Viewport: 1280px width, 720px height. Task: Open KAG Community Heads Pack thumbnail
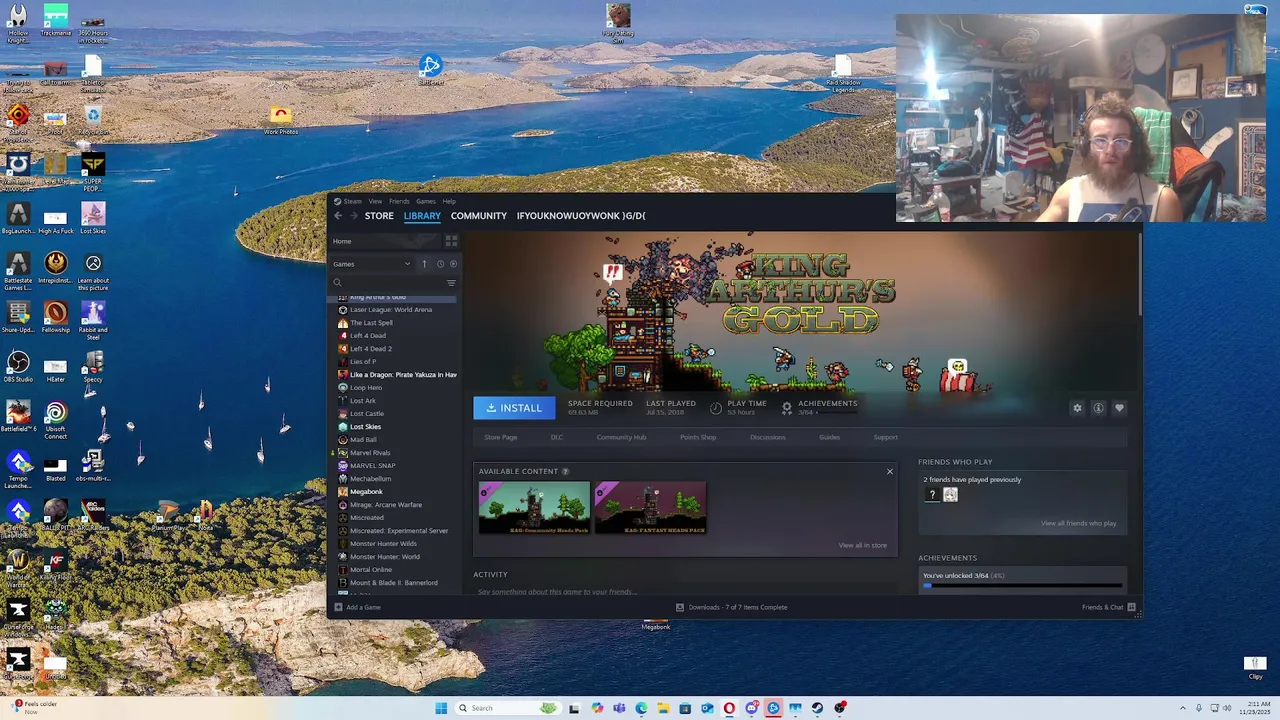point(534,508)
